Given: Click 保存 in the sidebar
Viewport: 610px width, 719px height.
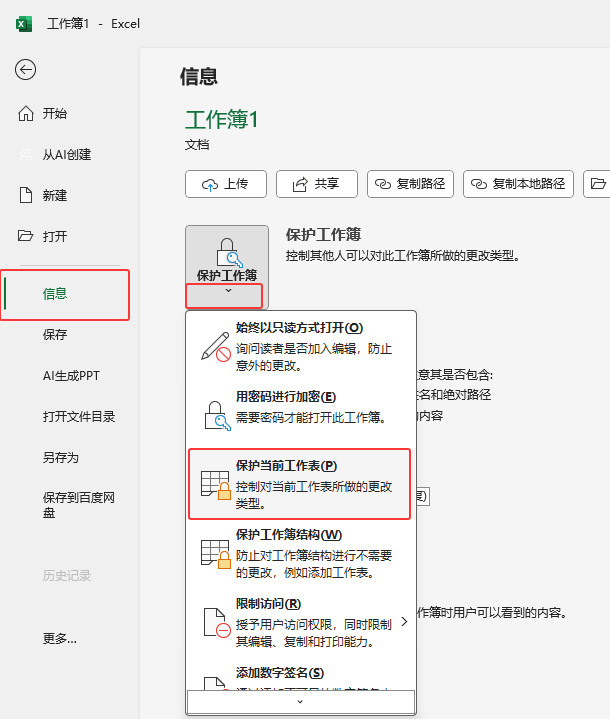Looking at the screenshot, I should pos(55,335).
